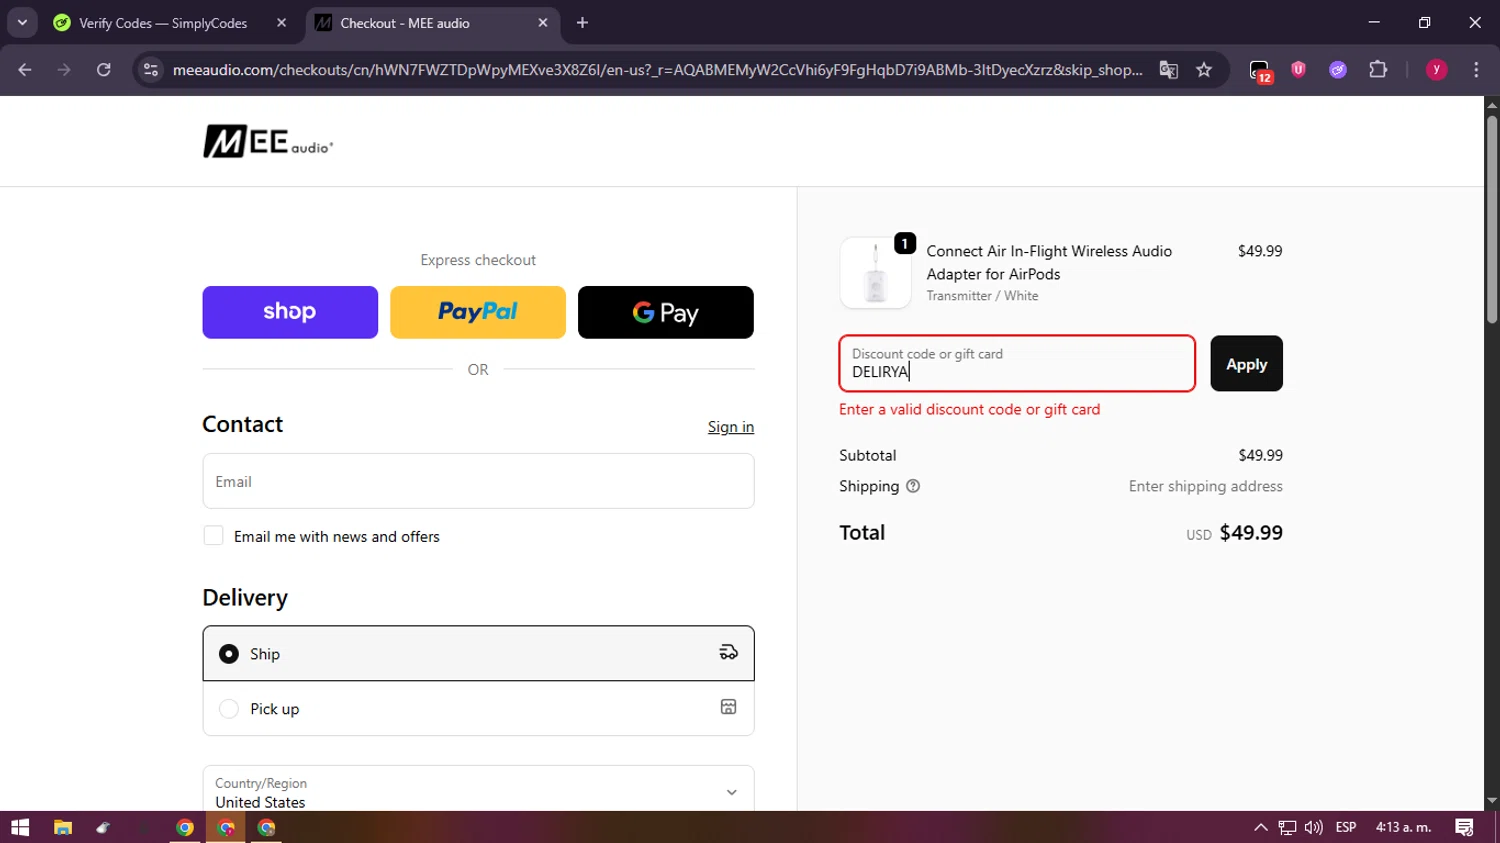1500x843 pixels.
Task: Click the purple round extension icon
Action: [x=1338, y=69]
